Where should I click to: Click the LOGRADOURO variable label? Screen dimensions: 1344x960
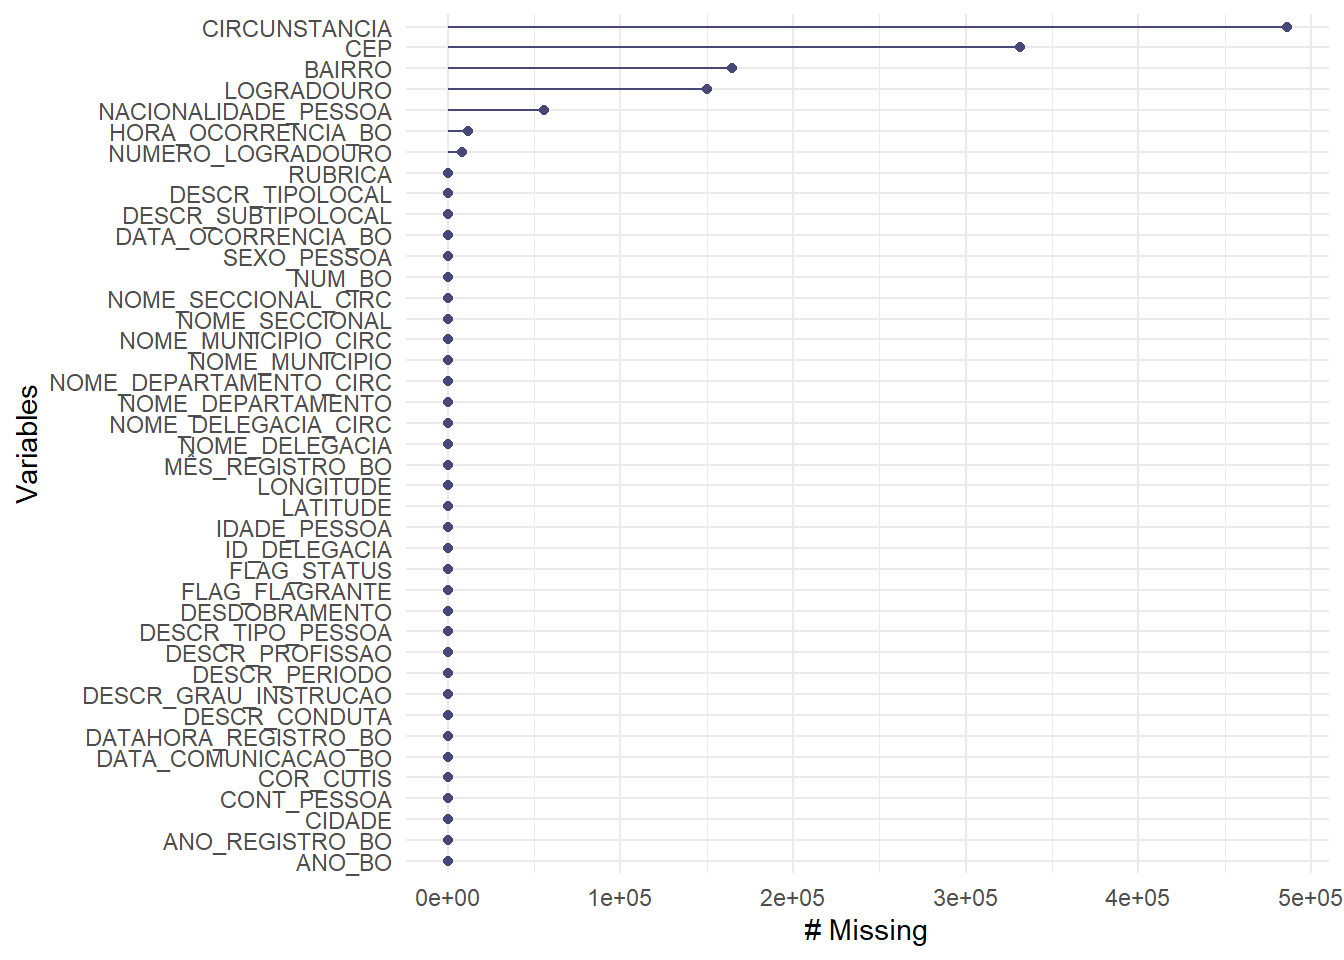click(x=308, y=91)
